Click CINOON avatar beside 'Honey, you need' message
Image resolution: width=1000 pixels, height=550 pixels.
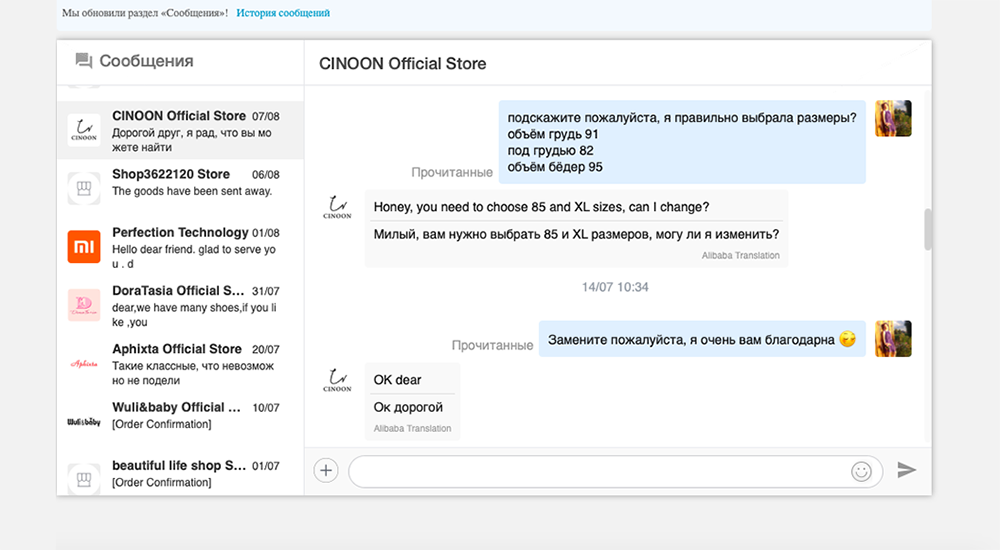337,207
